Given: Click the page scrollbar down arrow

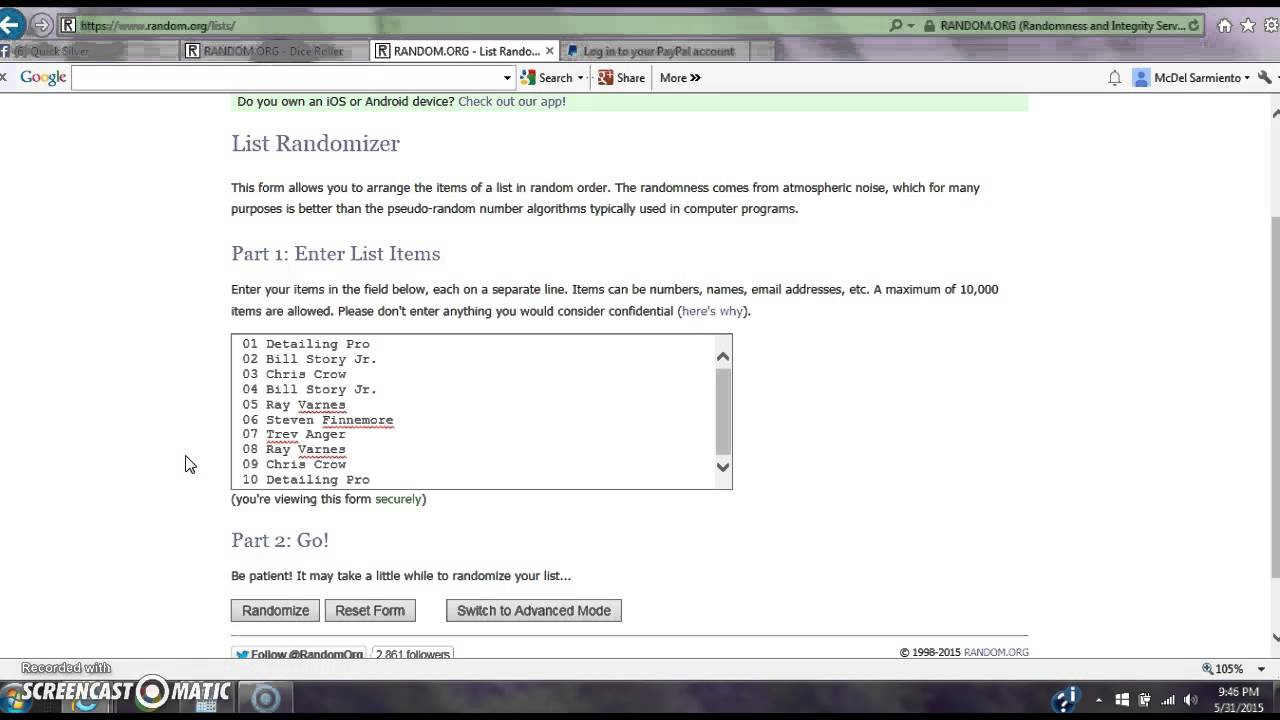Looking at the screenshot, I should (x=1275, y=637).
